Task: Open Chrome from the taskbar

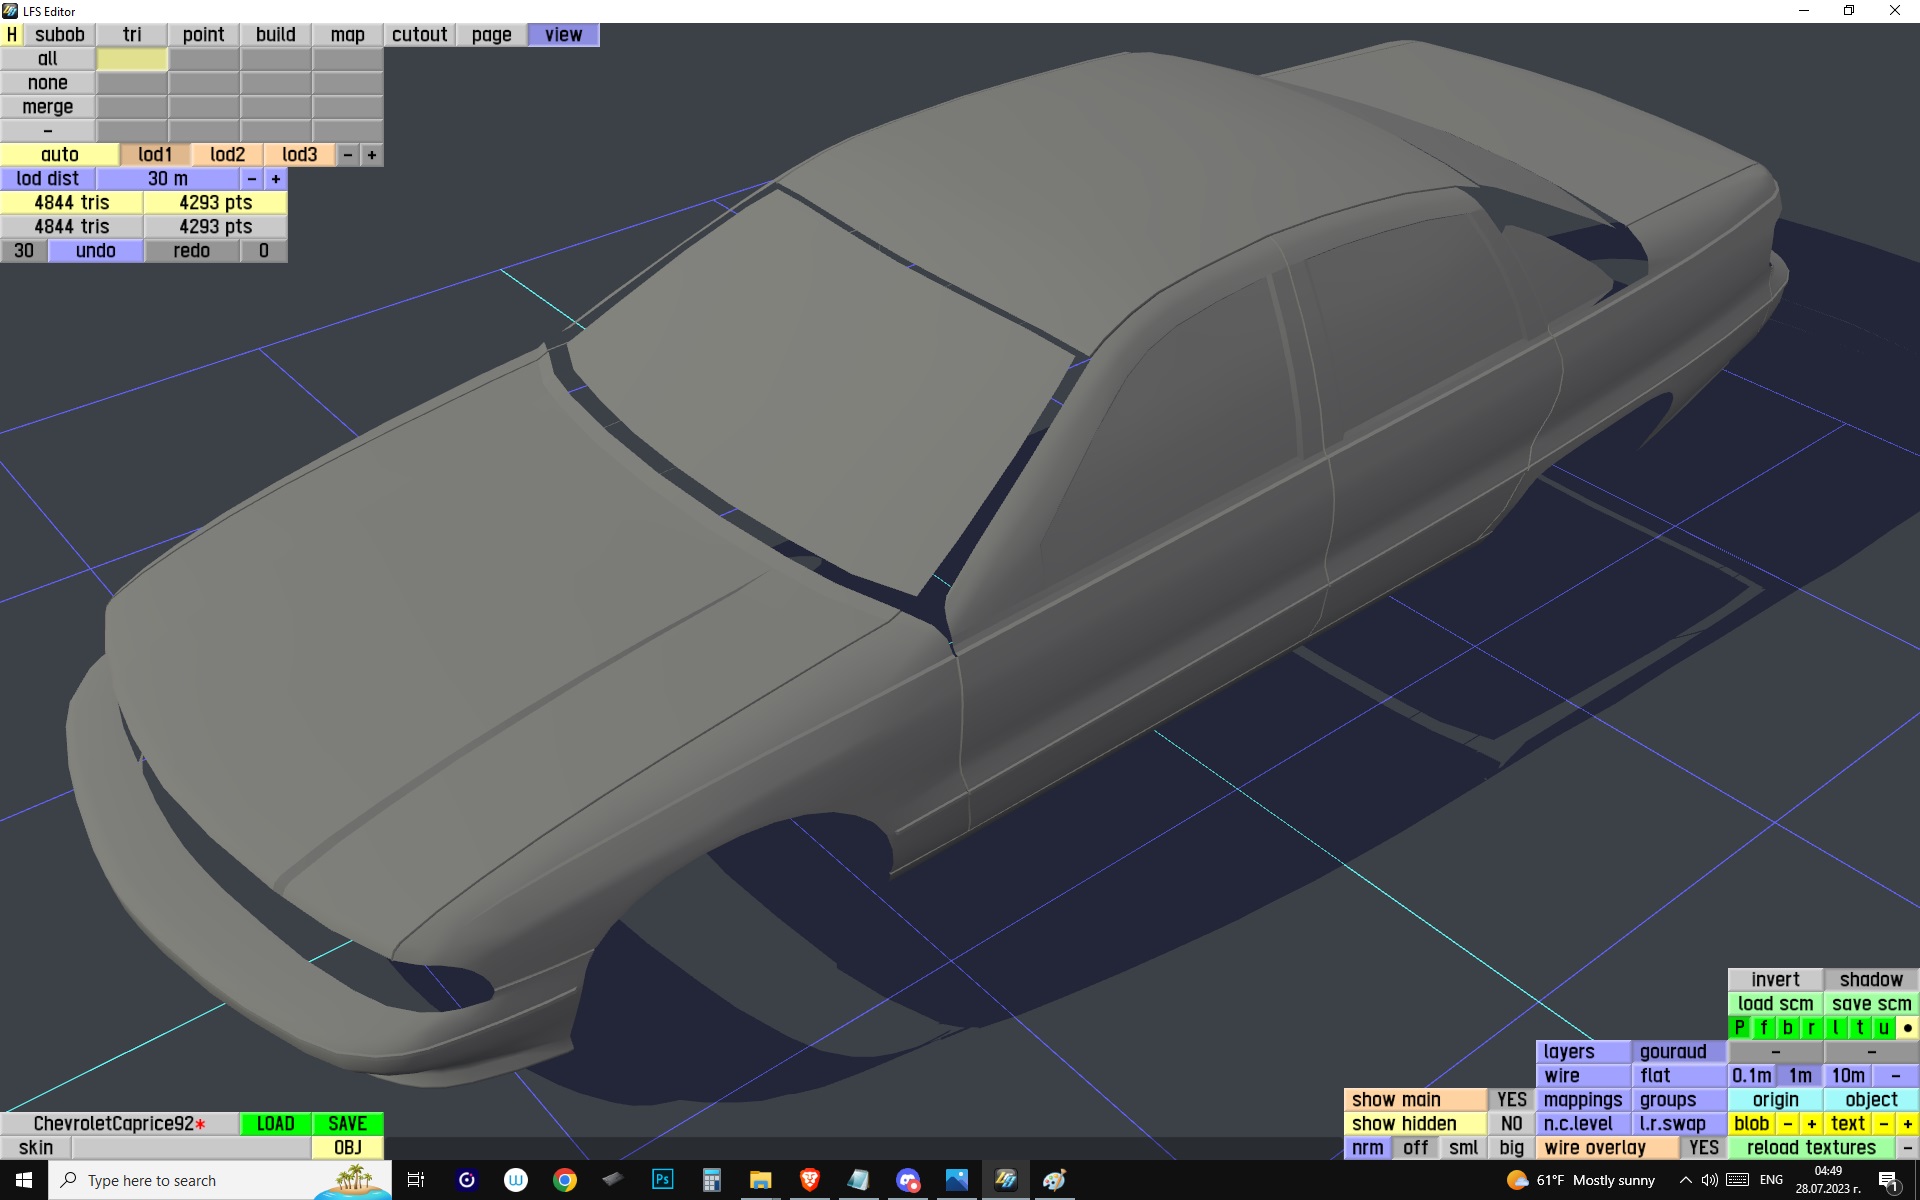Action: (565, 1180)
